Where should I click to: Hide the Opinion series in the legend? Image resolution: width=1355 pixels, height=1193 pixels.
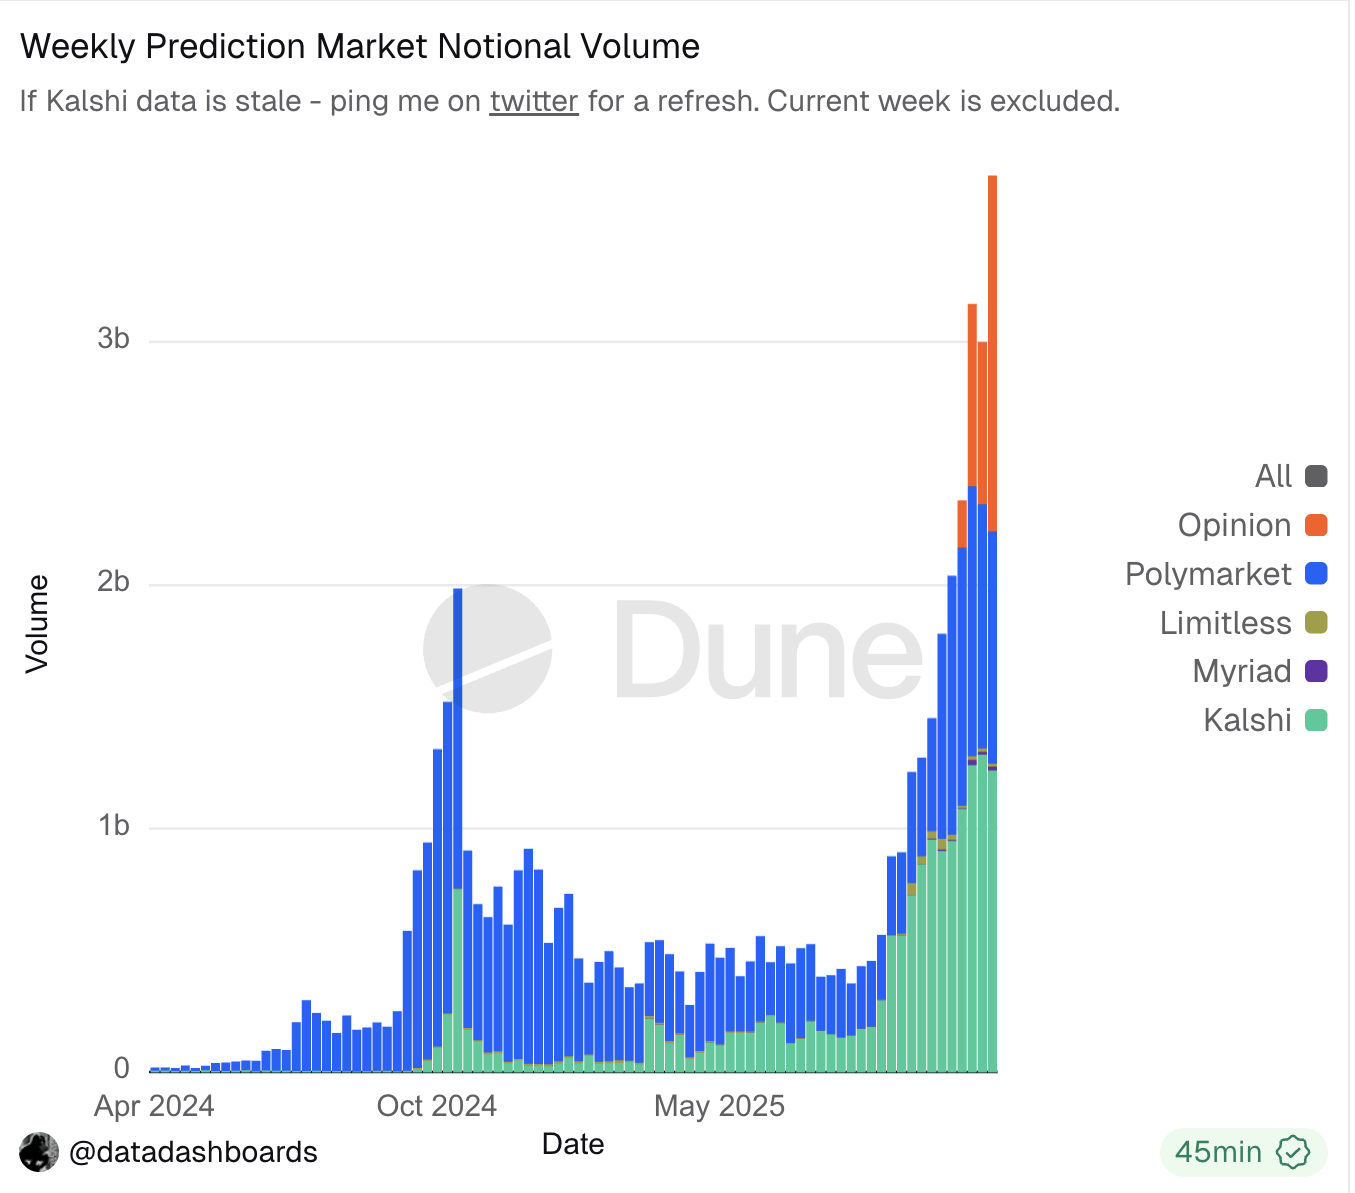[1234, 524]
